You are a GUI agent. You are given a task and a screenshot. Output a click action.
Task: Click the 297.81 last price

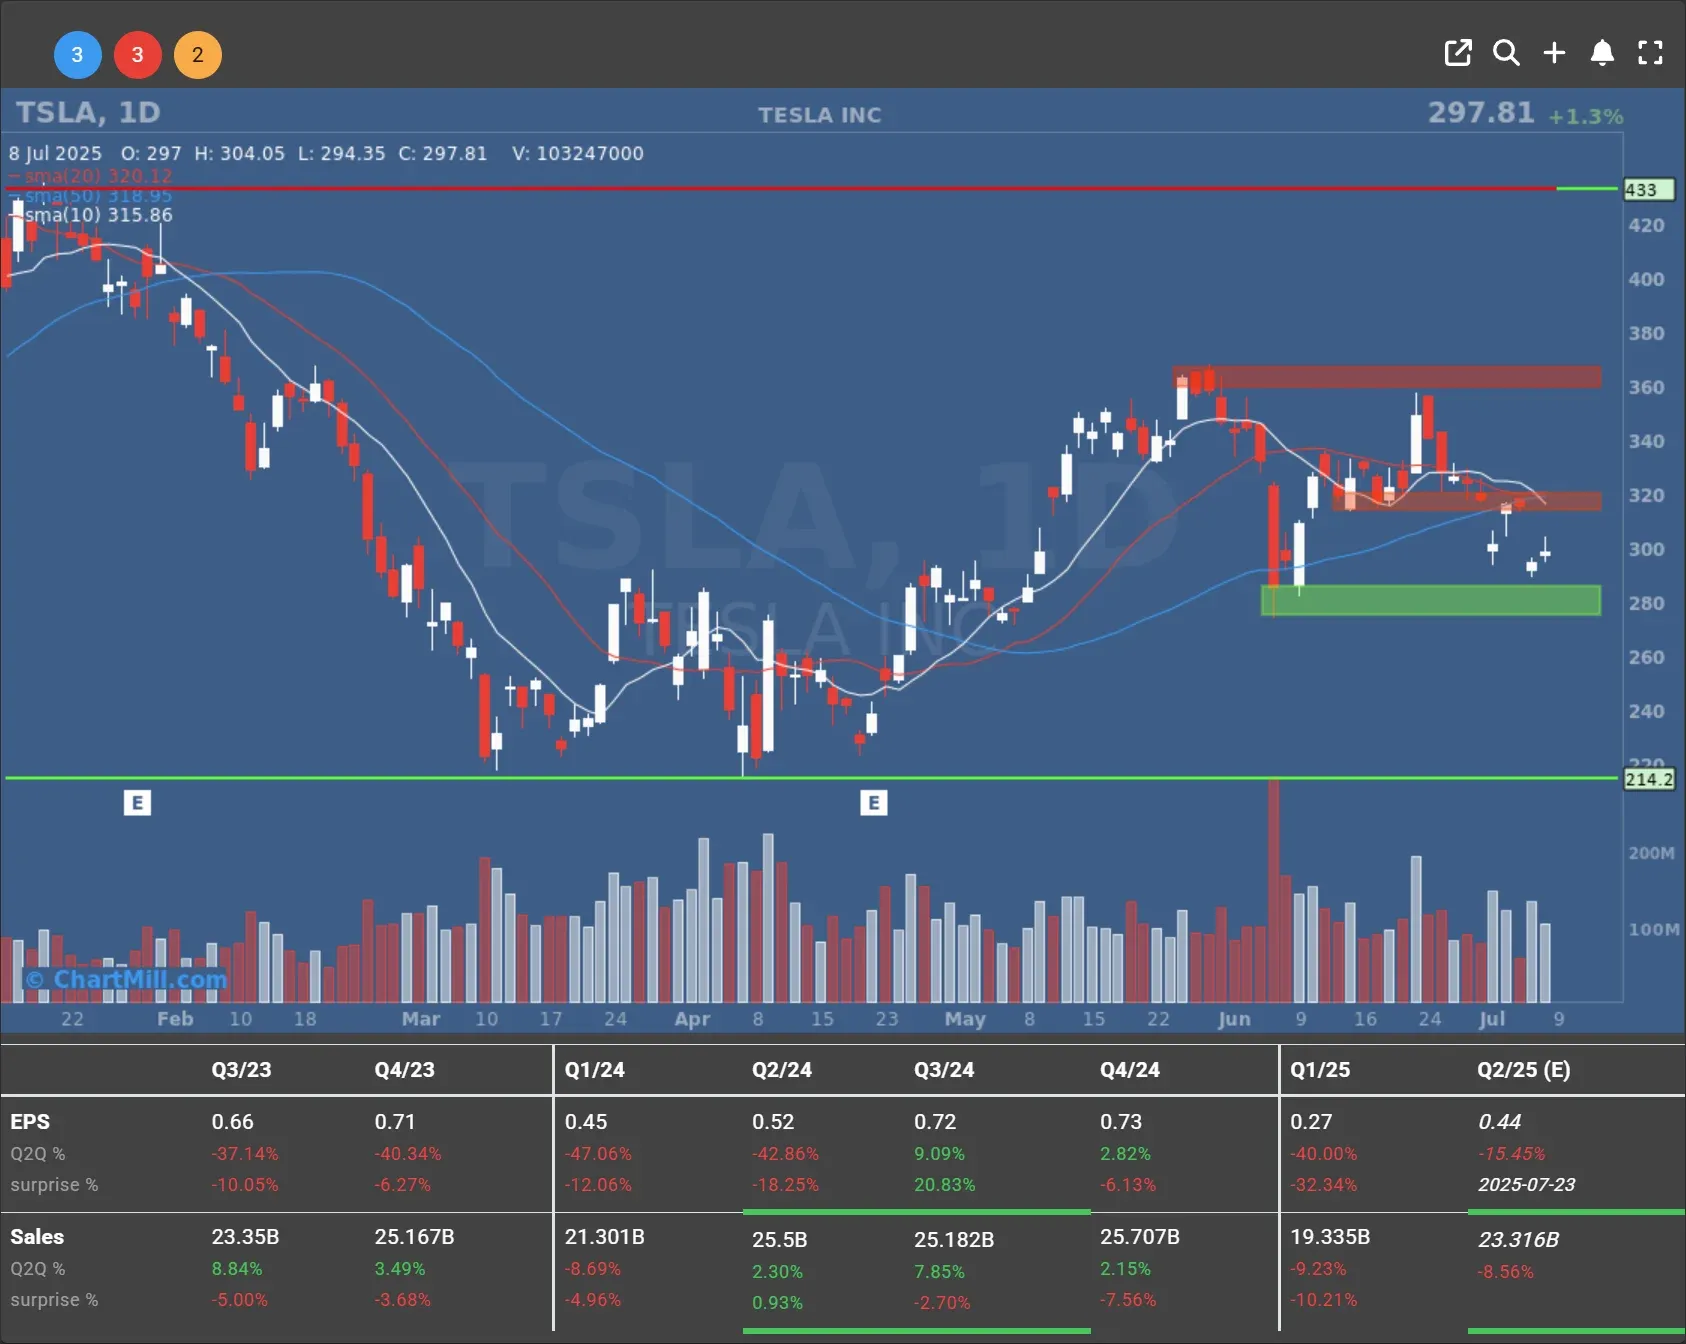[1481, 112]
